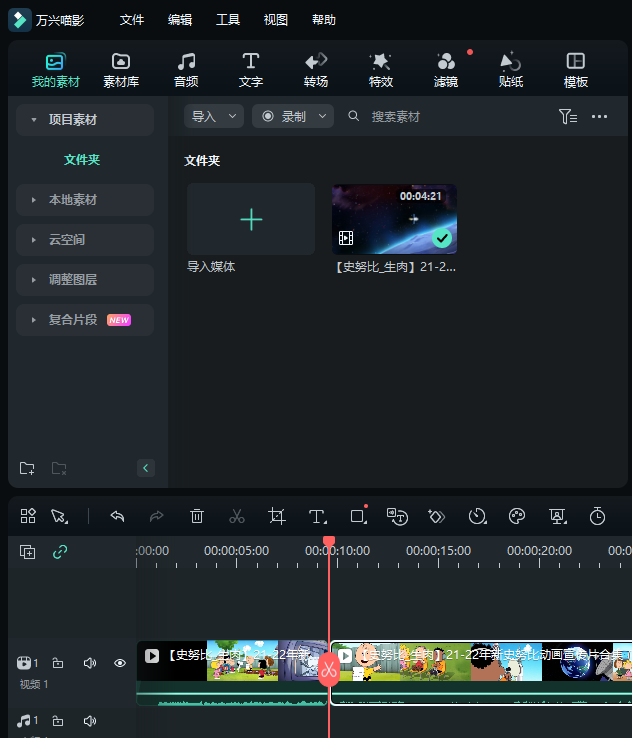Click the 导入媒体 plus tile
Viewport: 632px width, 738px height.
coord(251,219)
